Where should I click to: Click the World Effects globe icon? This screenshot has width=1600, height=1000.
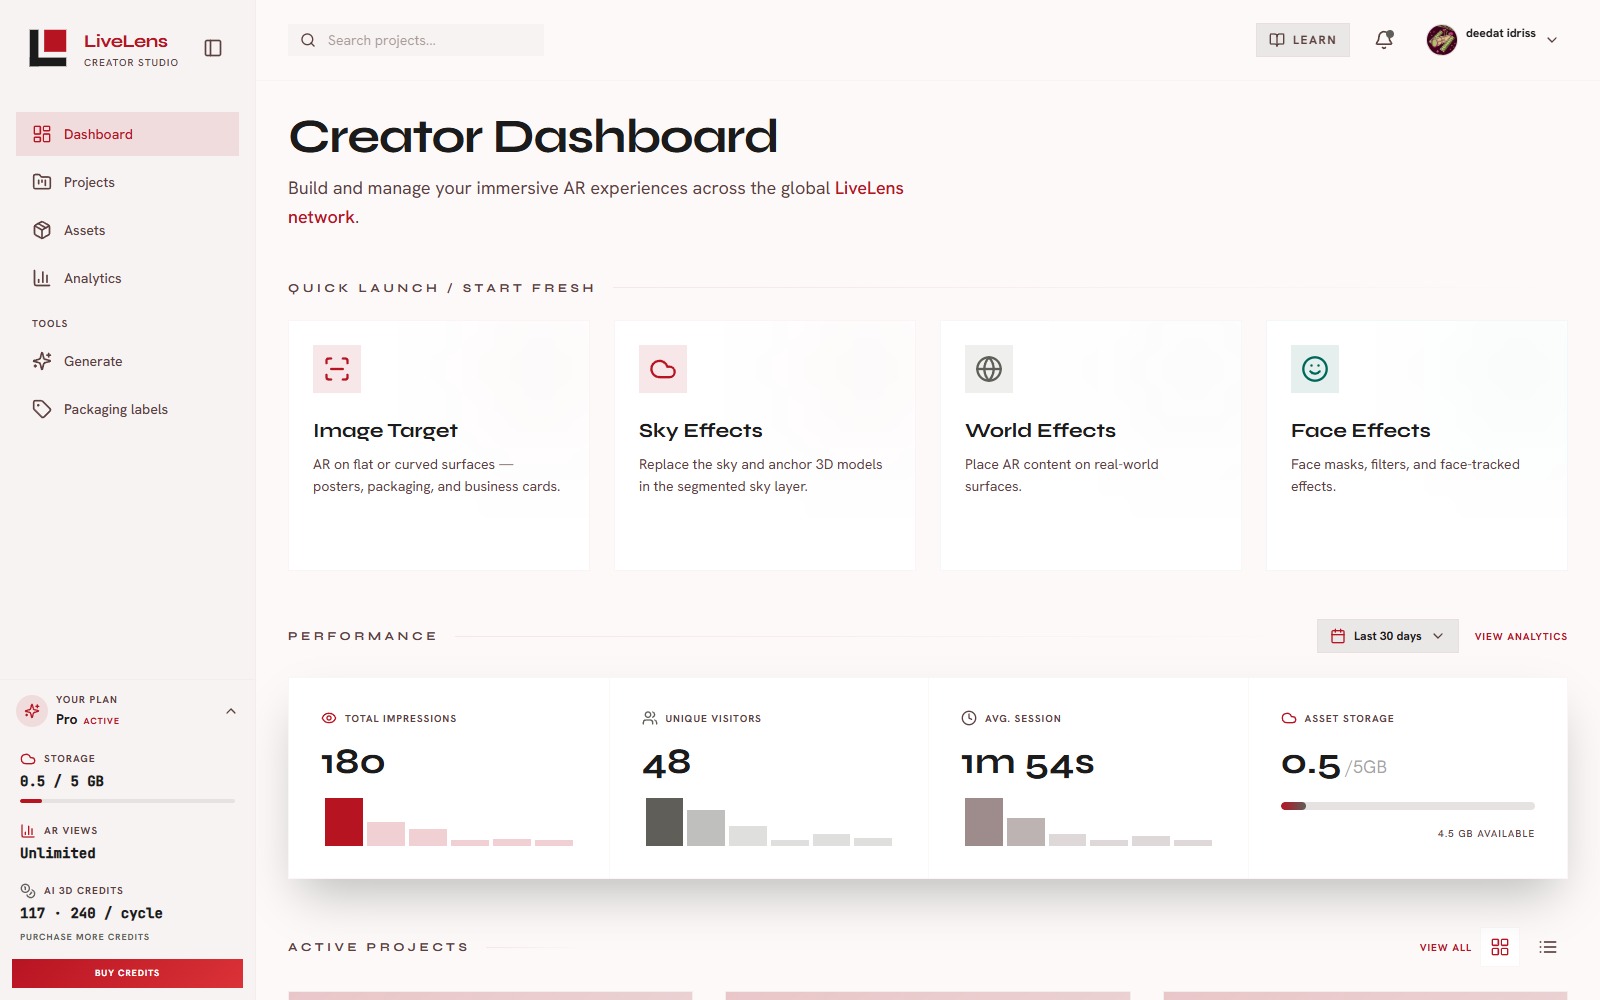[989, 369]
